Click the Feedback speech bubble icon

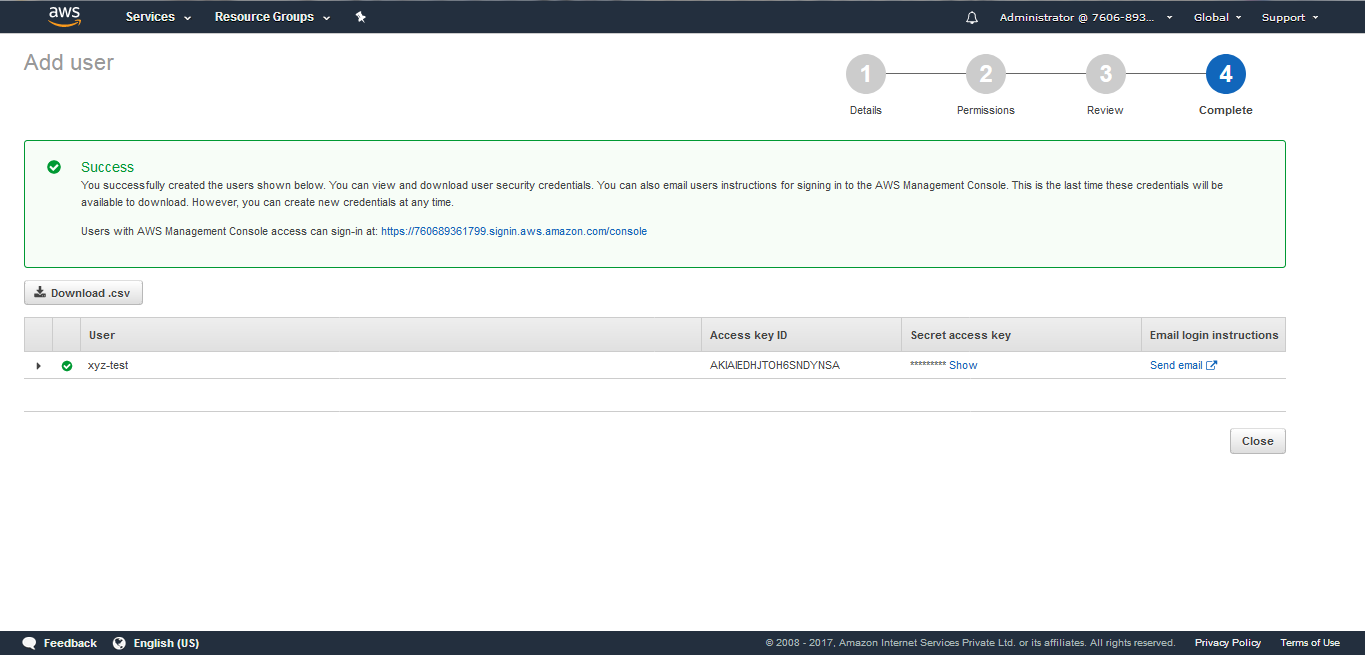29,642
